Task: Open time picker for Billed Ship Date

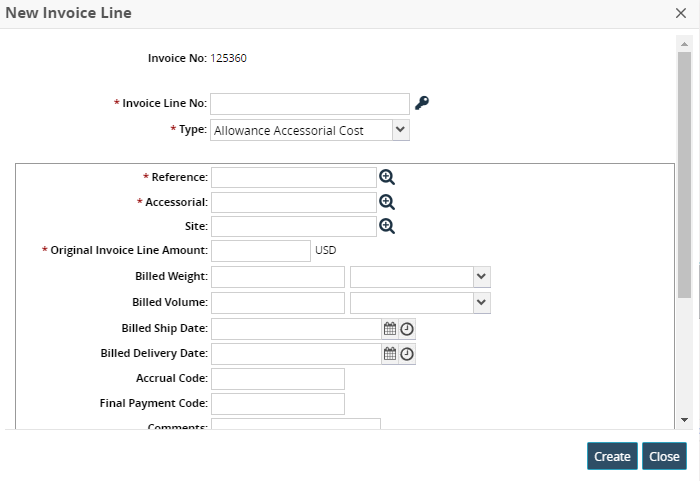Action: pos(407,328)
